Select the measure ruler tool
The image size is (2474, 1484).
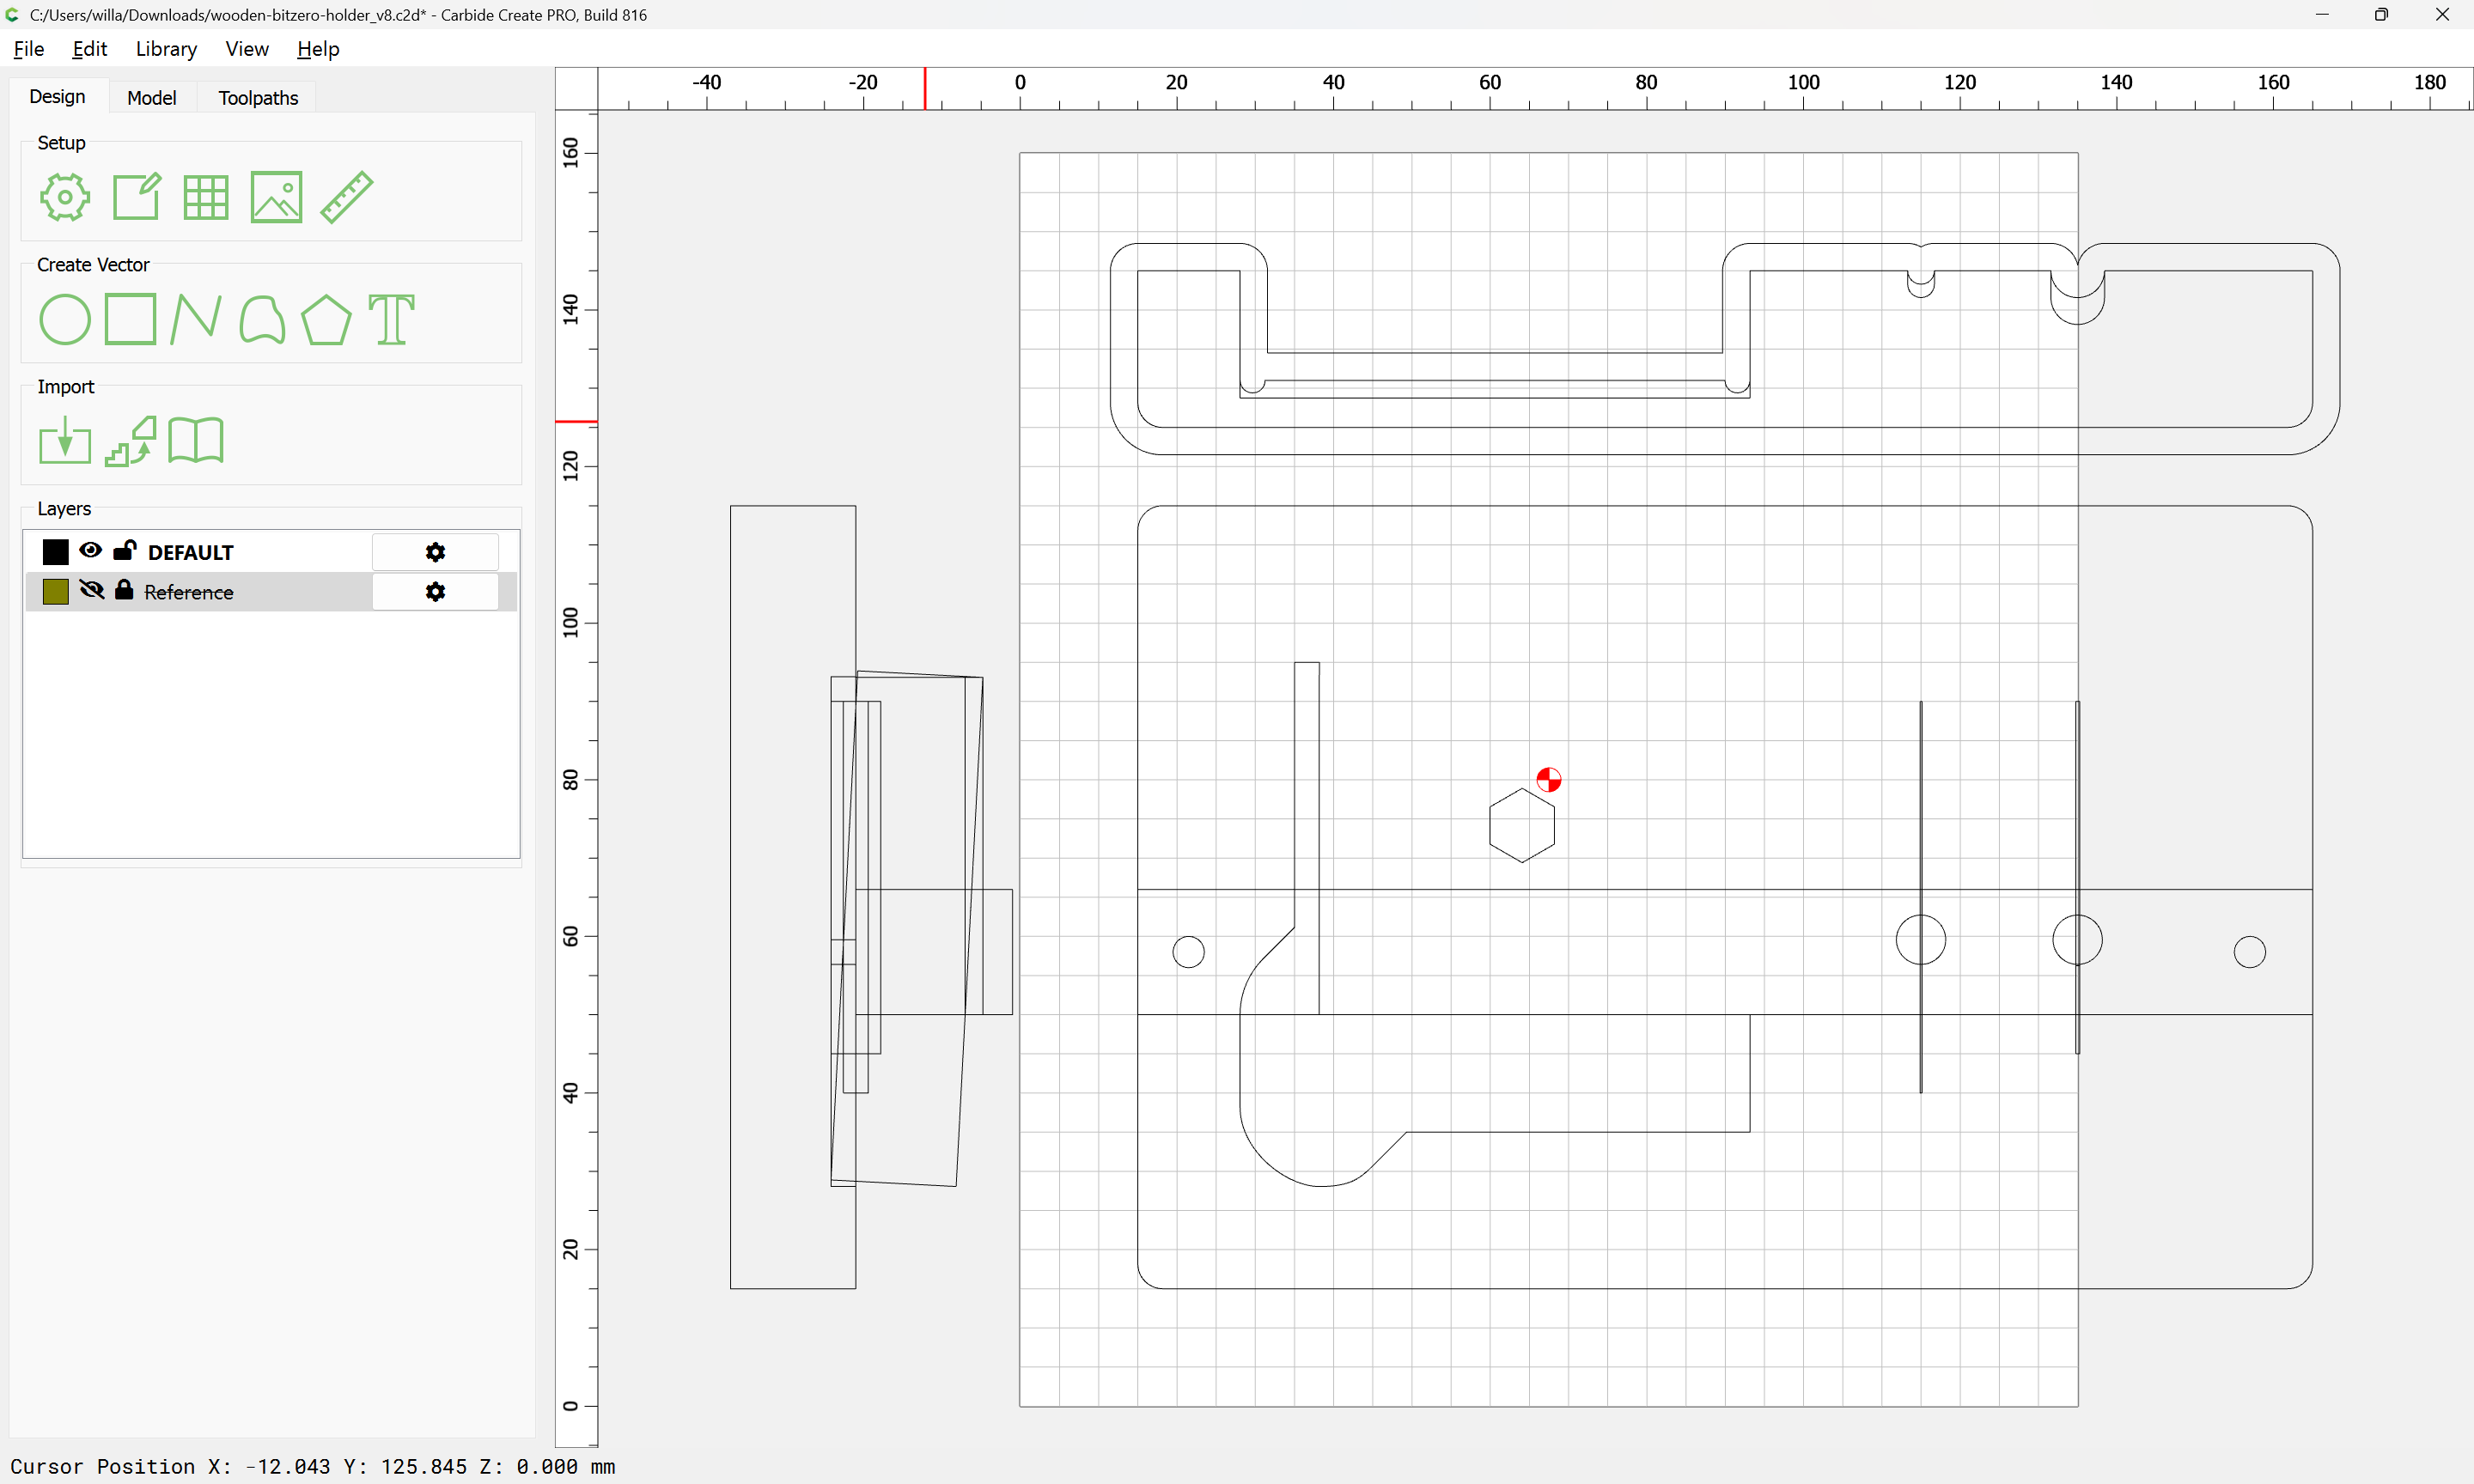tap(347, 197)
